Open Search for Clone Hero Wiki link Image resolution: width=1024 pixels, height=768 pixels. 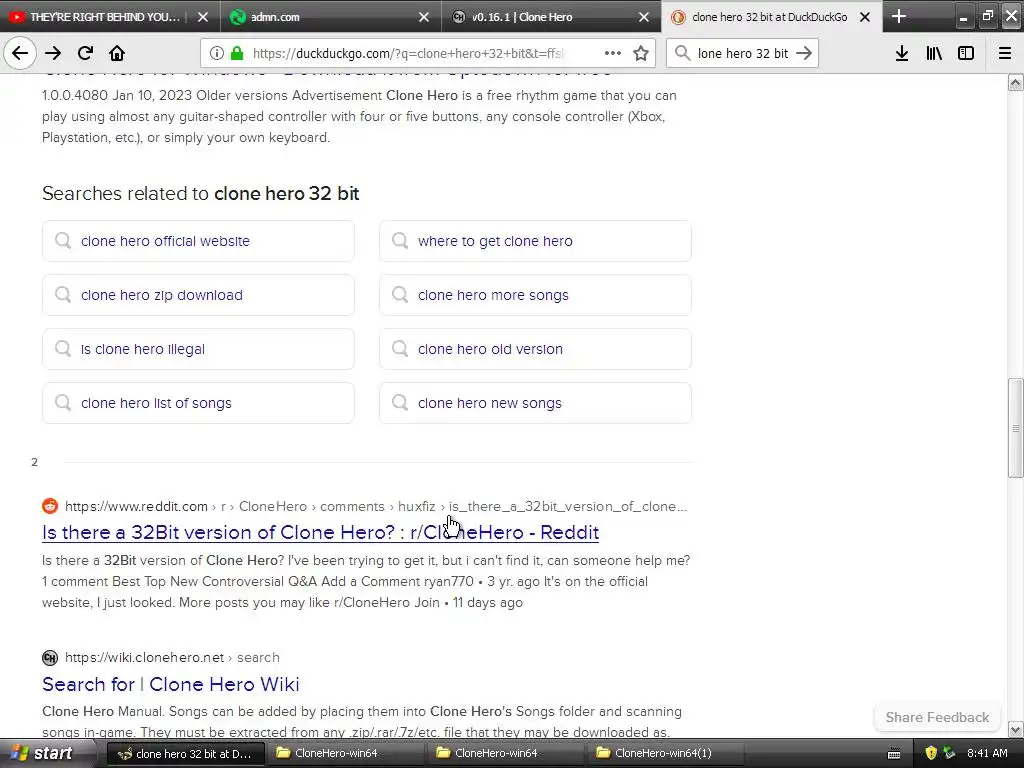(x=170, y=684)
